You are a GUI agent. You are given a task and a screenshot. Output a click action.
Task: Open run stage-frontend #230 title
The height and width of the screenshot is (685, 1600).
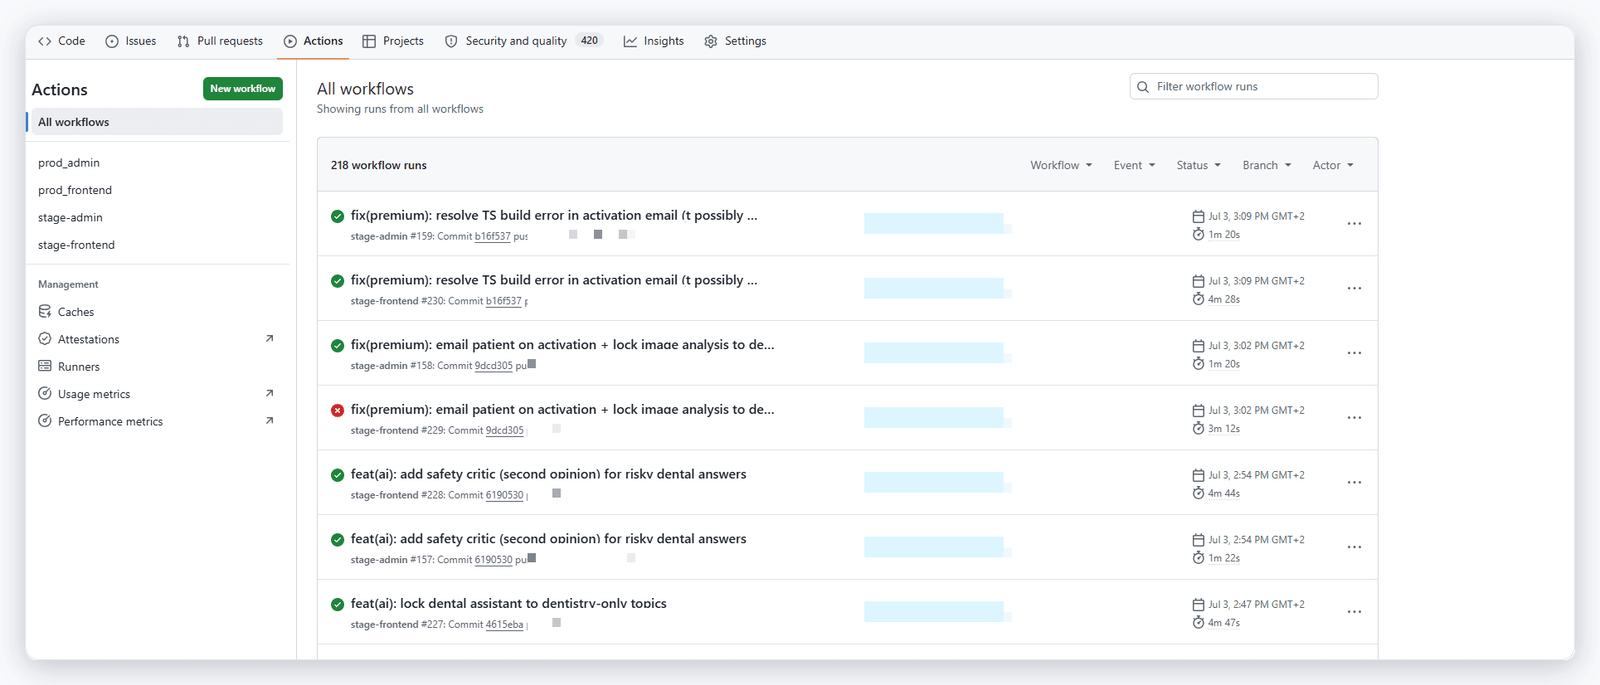tap(554, 280)
